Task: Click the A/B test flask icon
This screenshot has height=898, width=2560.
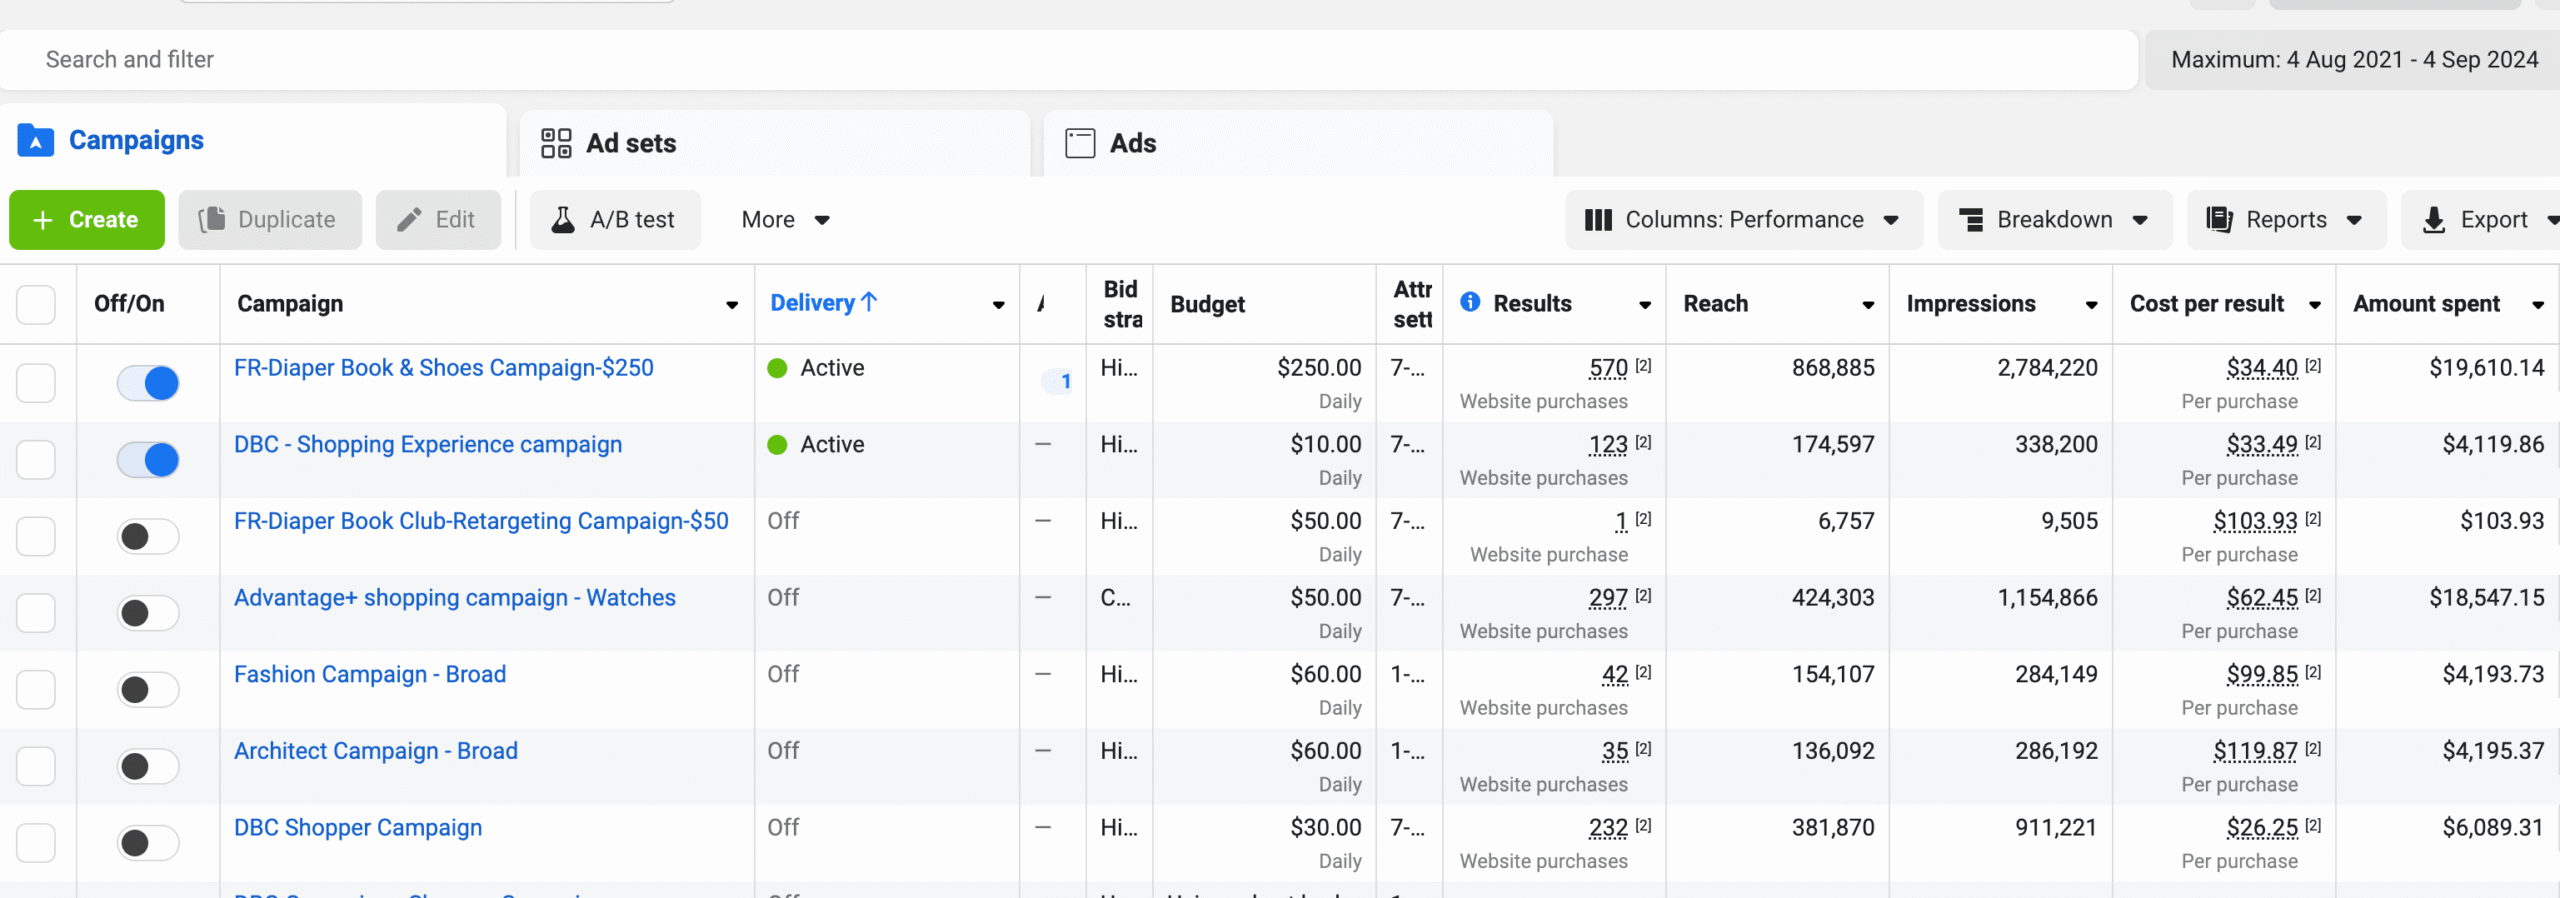Action: pos(564,220)
